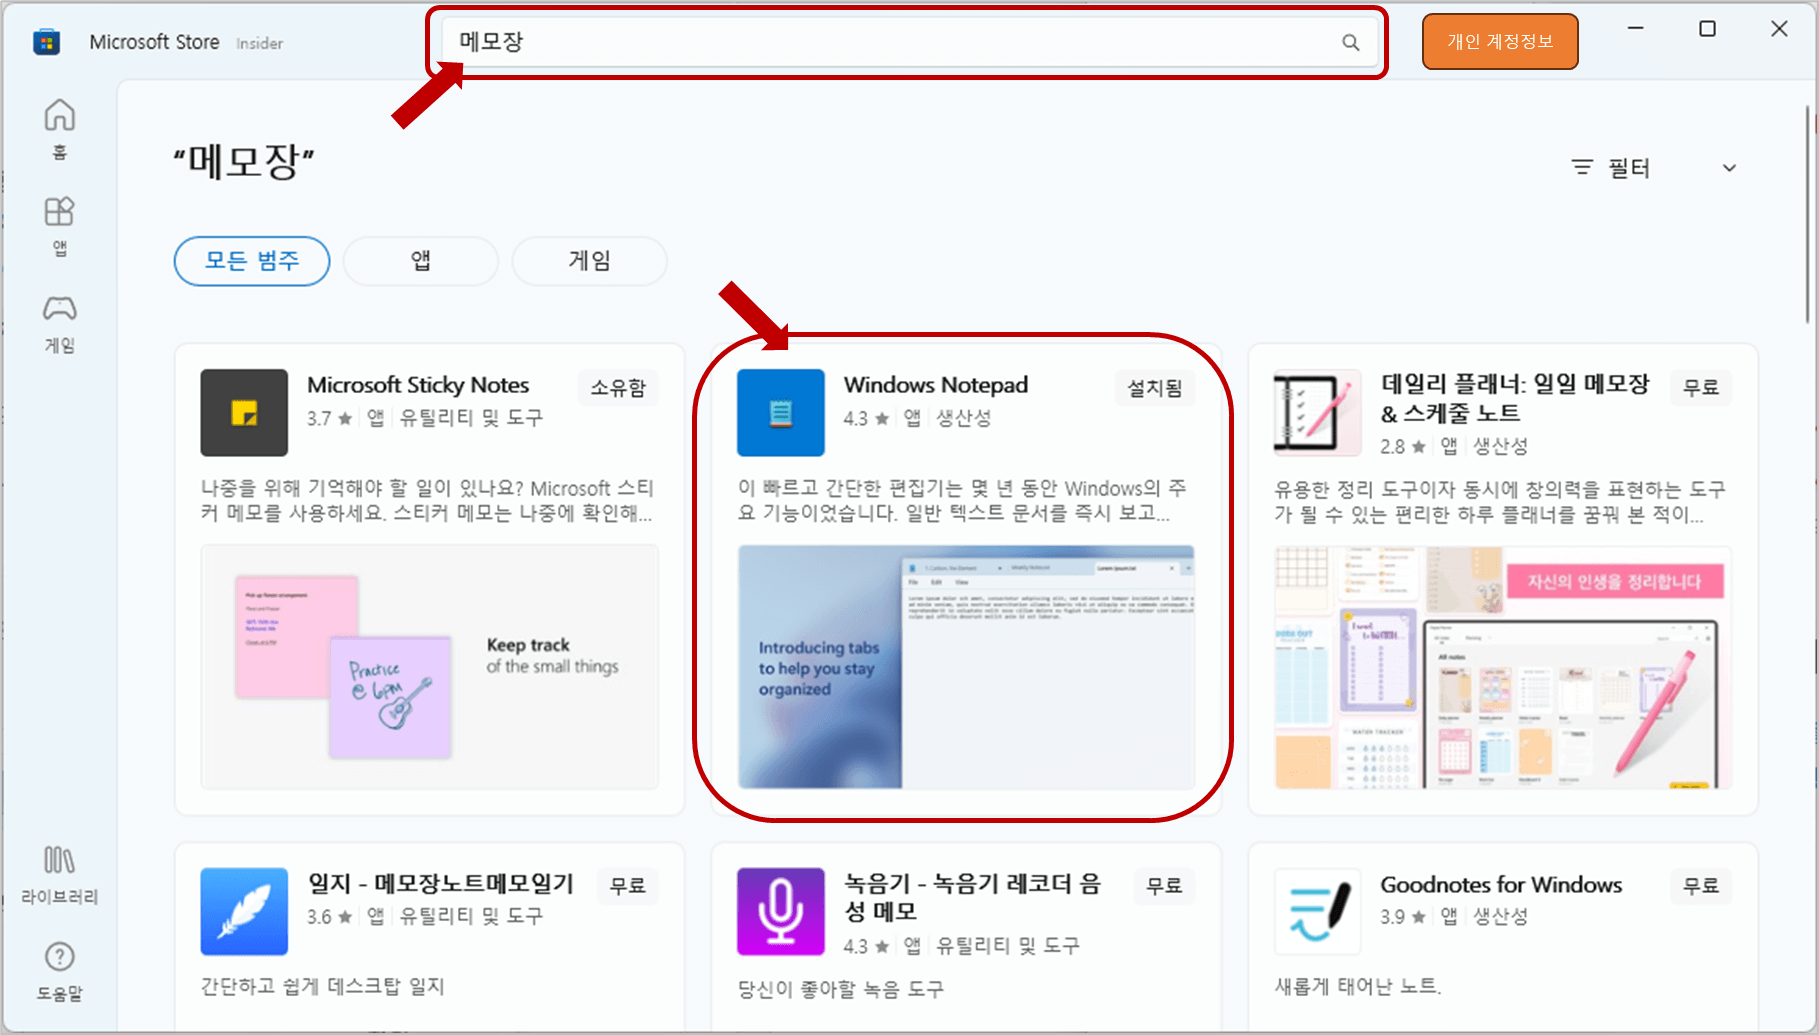Click the 녹음기 - 녹음기 레코더 title

pyautogui.click(x=972, y=897)
